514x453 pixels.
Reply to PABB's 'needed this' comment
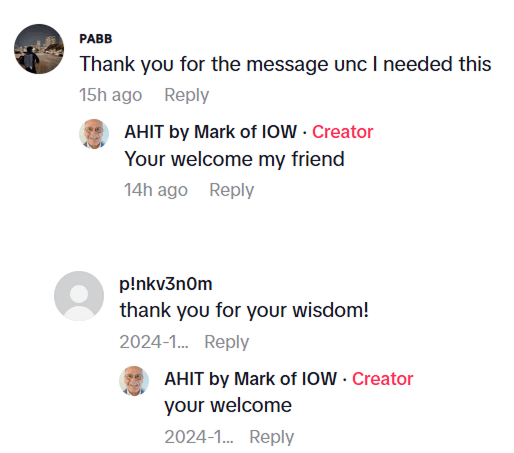[187, 95]
